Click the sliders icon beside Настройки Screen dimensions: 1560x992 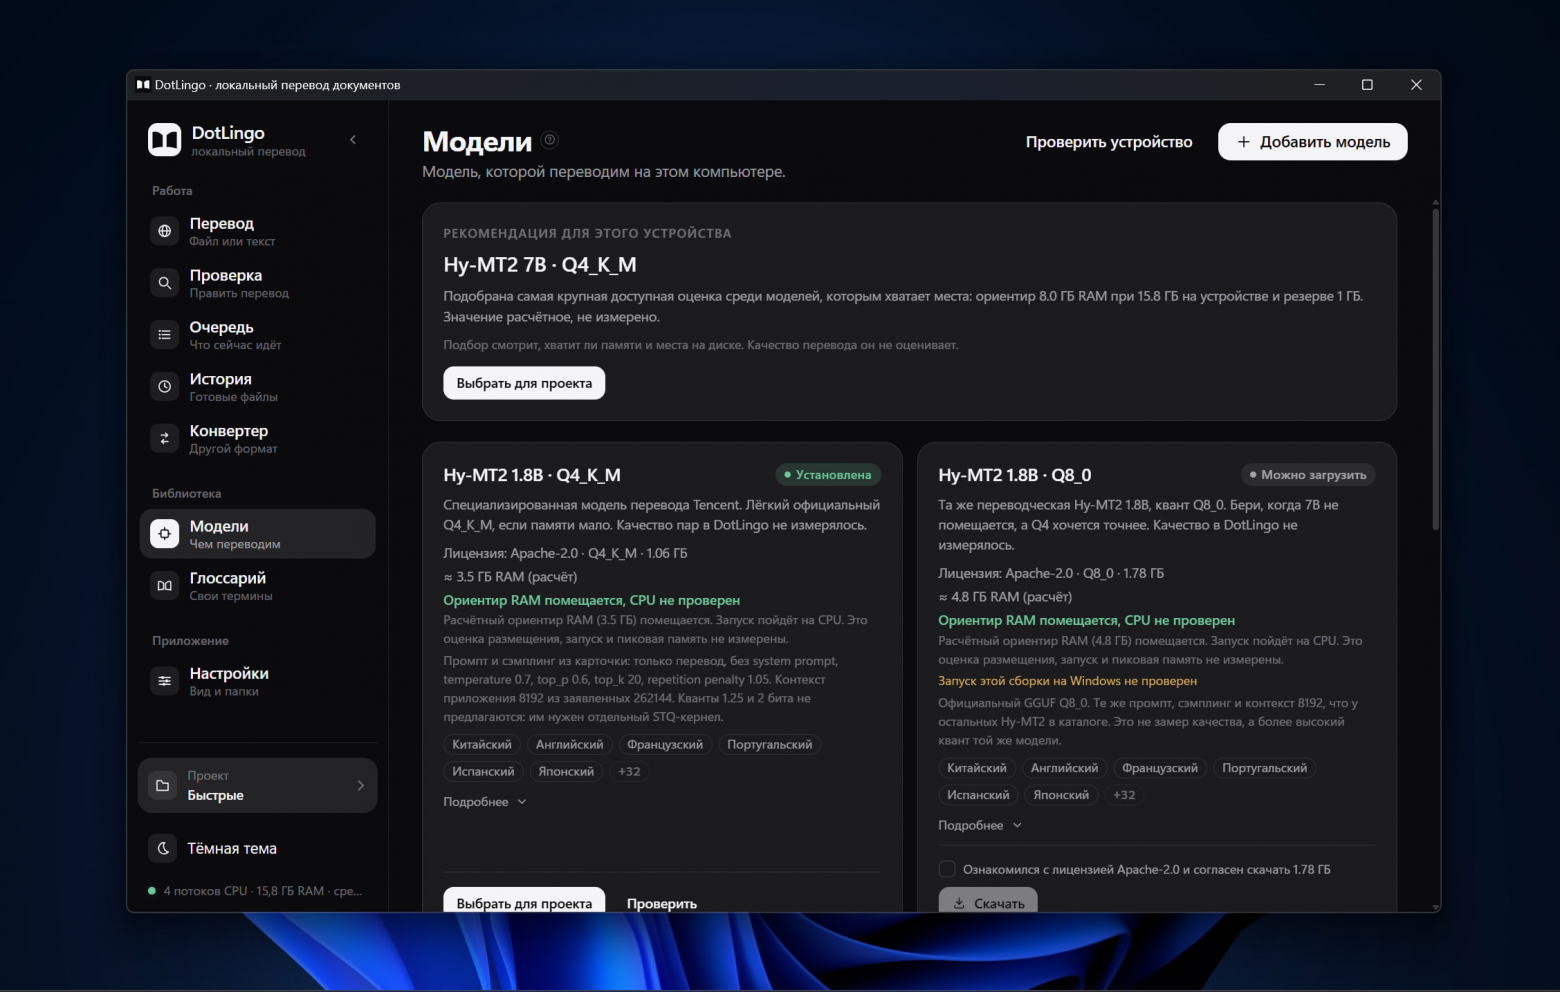tap(165, 681)
